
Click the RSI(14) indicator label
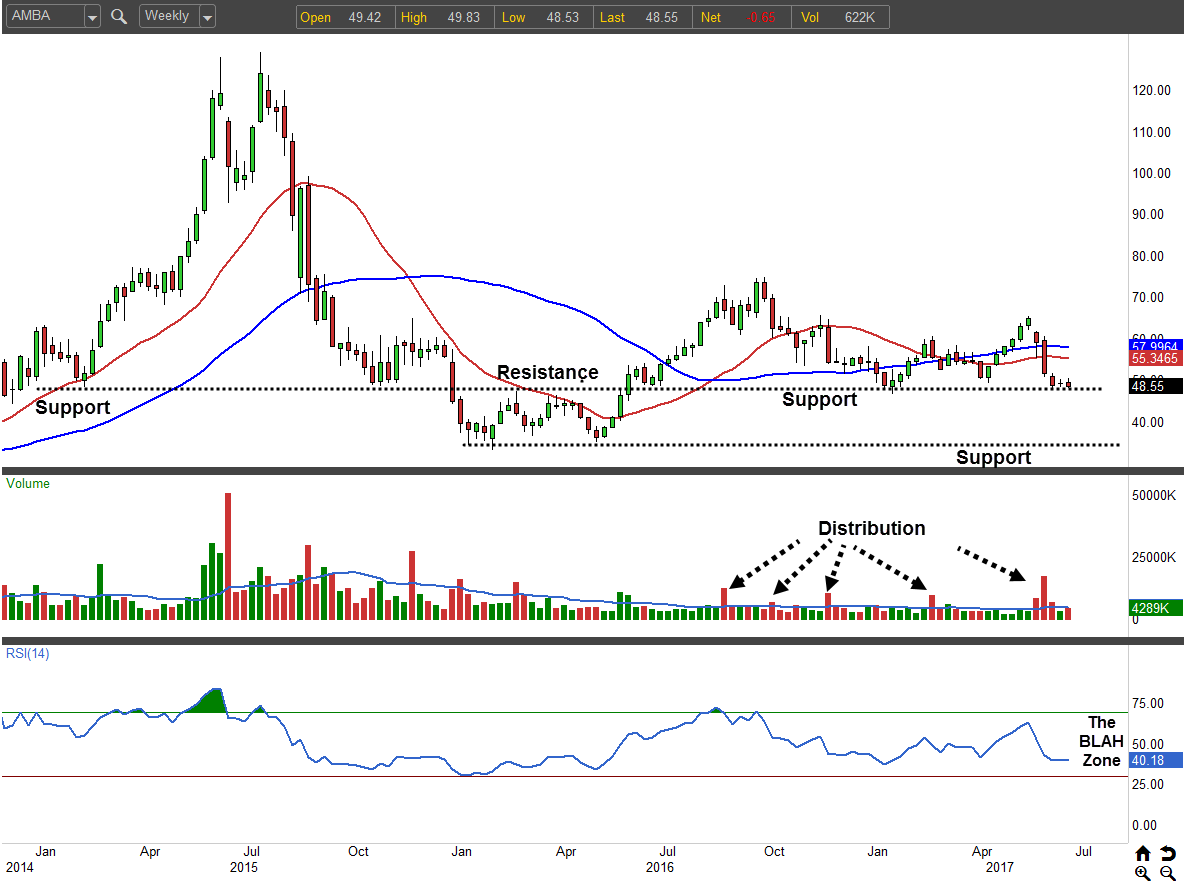coord(28,653)
